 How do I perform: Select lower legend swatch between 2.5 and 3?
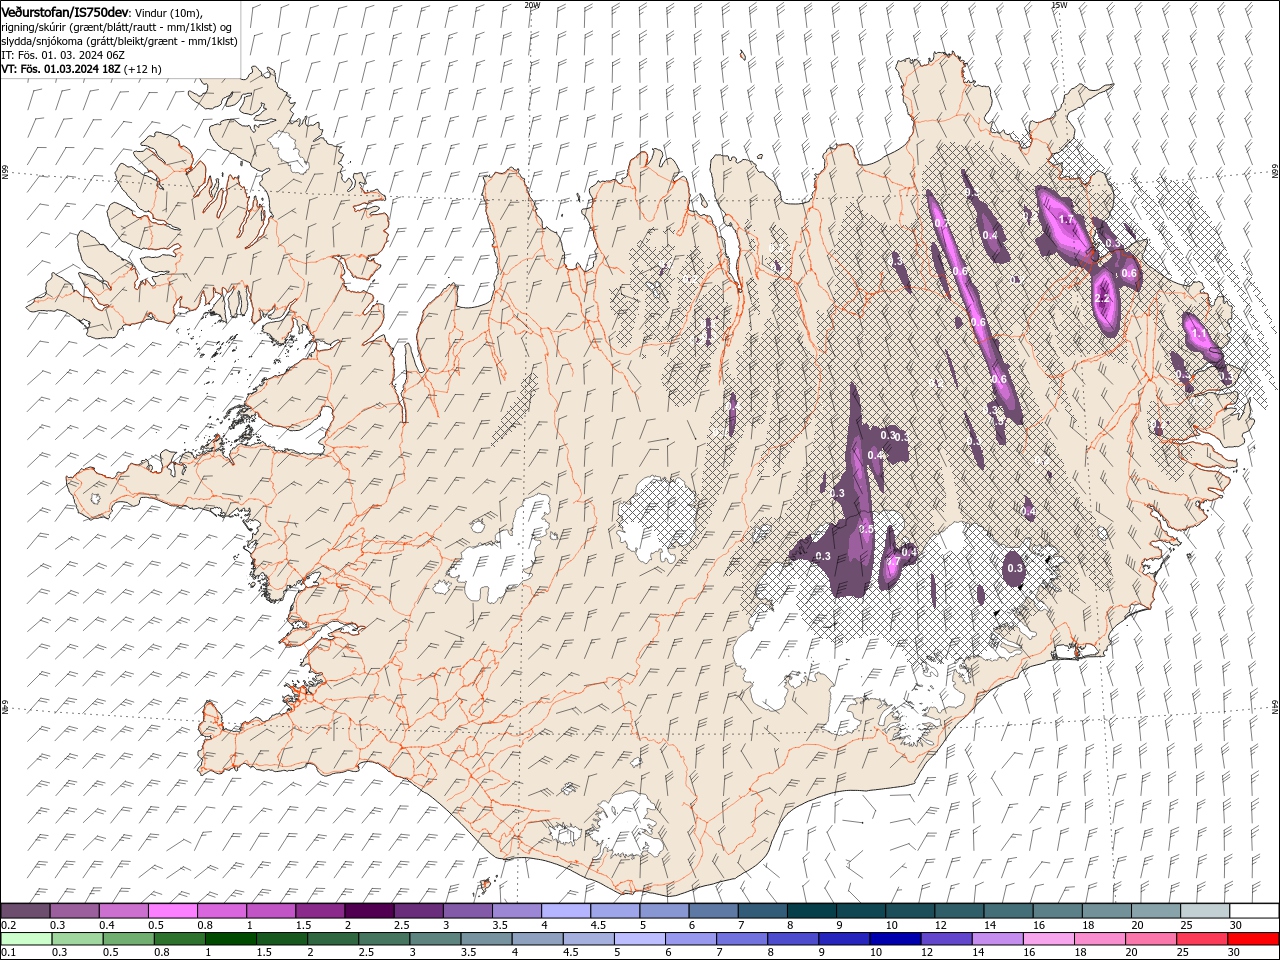click(383, 939)
